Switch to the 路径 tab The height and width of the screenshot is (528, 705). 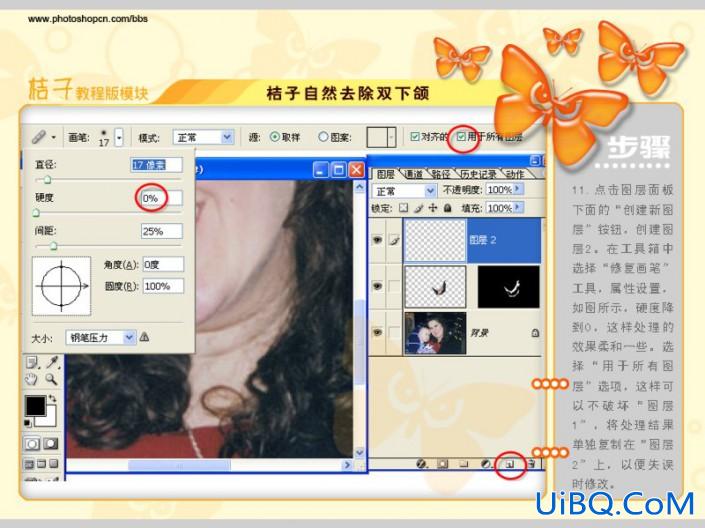point(441,174)
